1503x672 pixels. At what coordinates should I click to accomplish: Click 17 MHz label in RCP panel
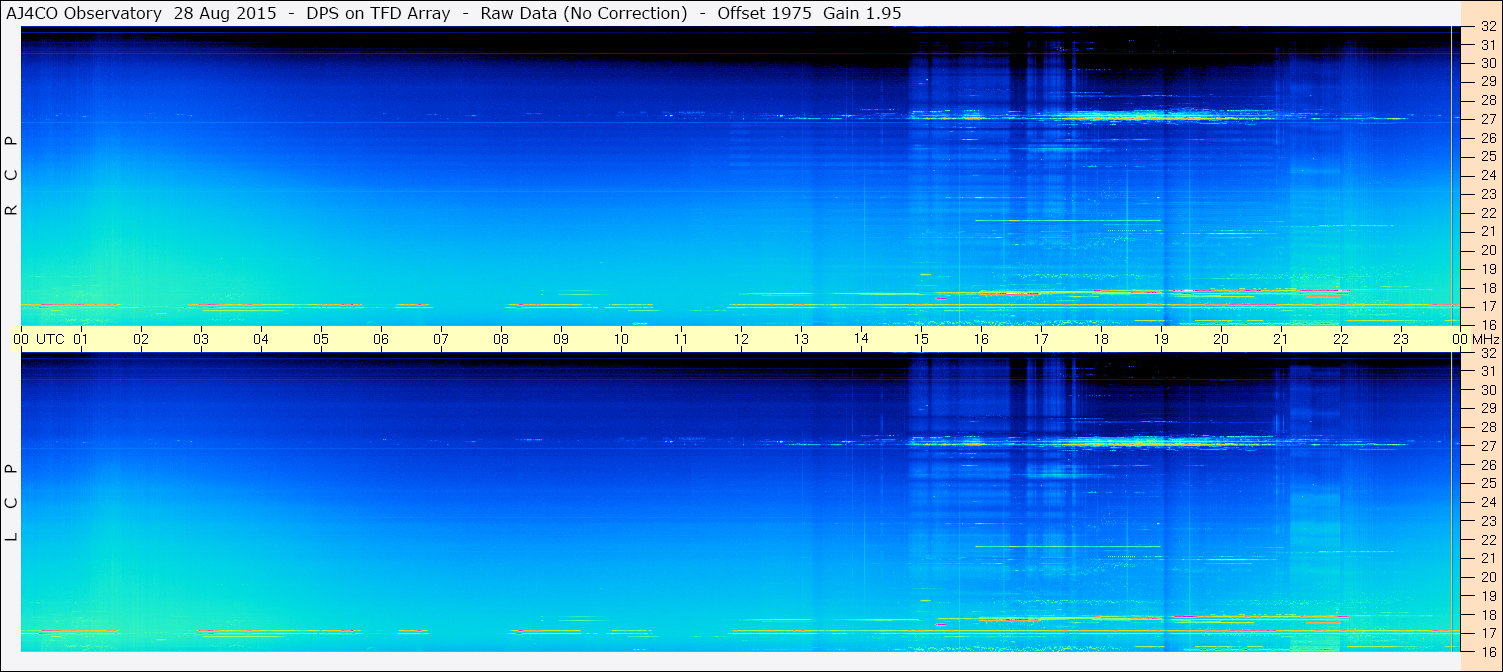1487,306
